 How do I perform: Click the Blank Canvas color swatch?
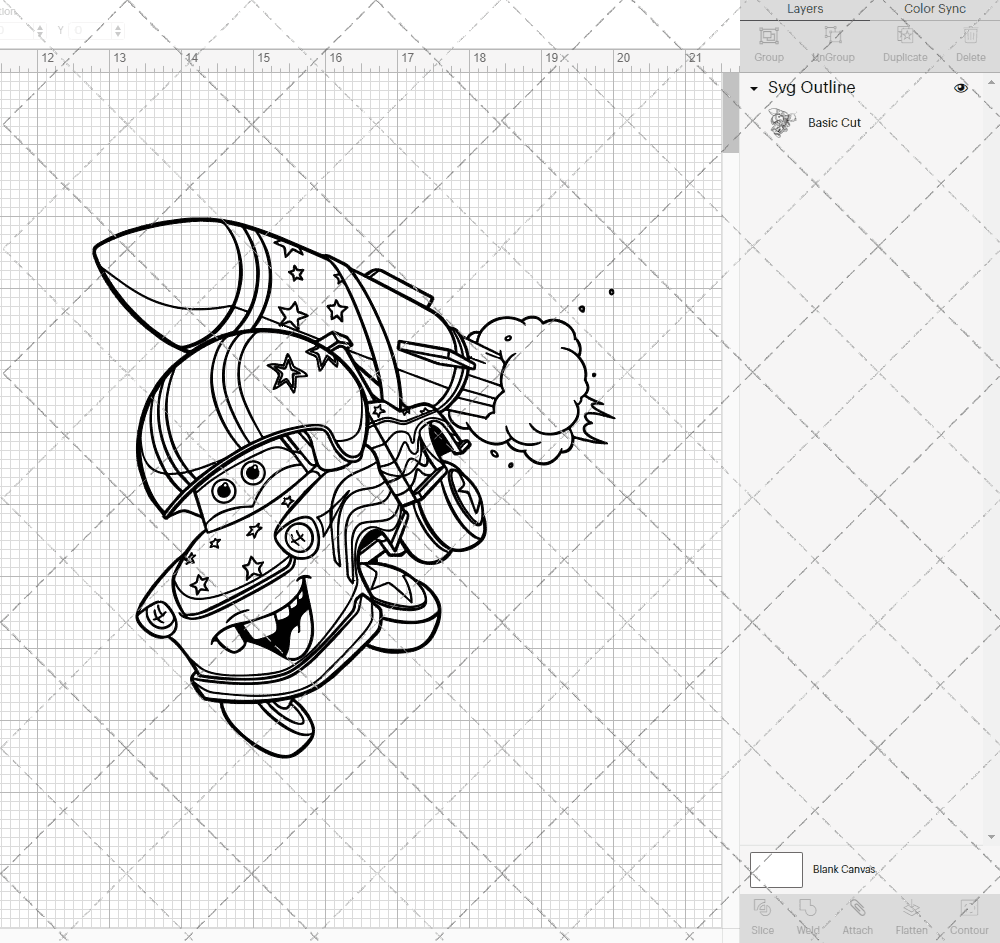point(776,870)
